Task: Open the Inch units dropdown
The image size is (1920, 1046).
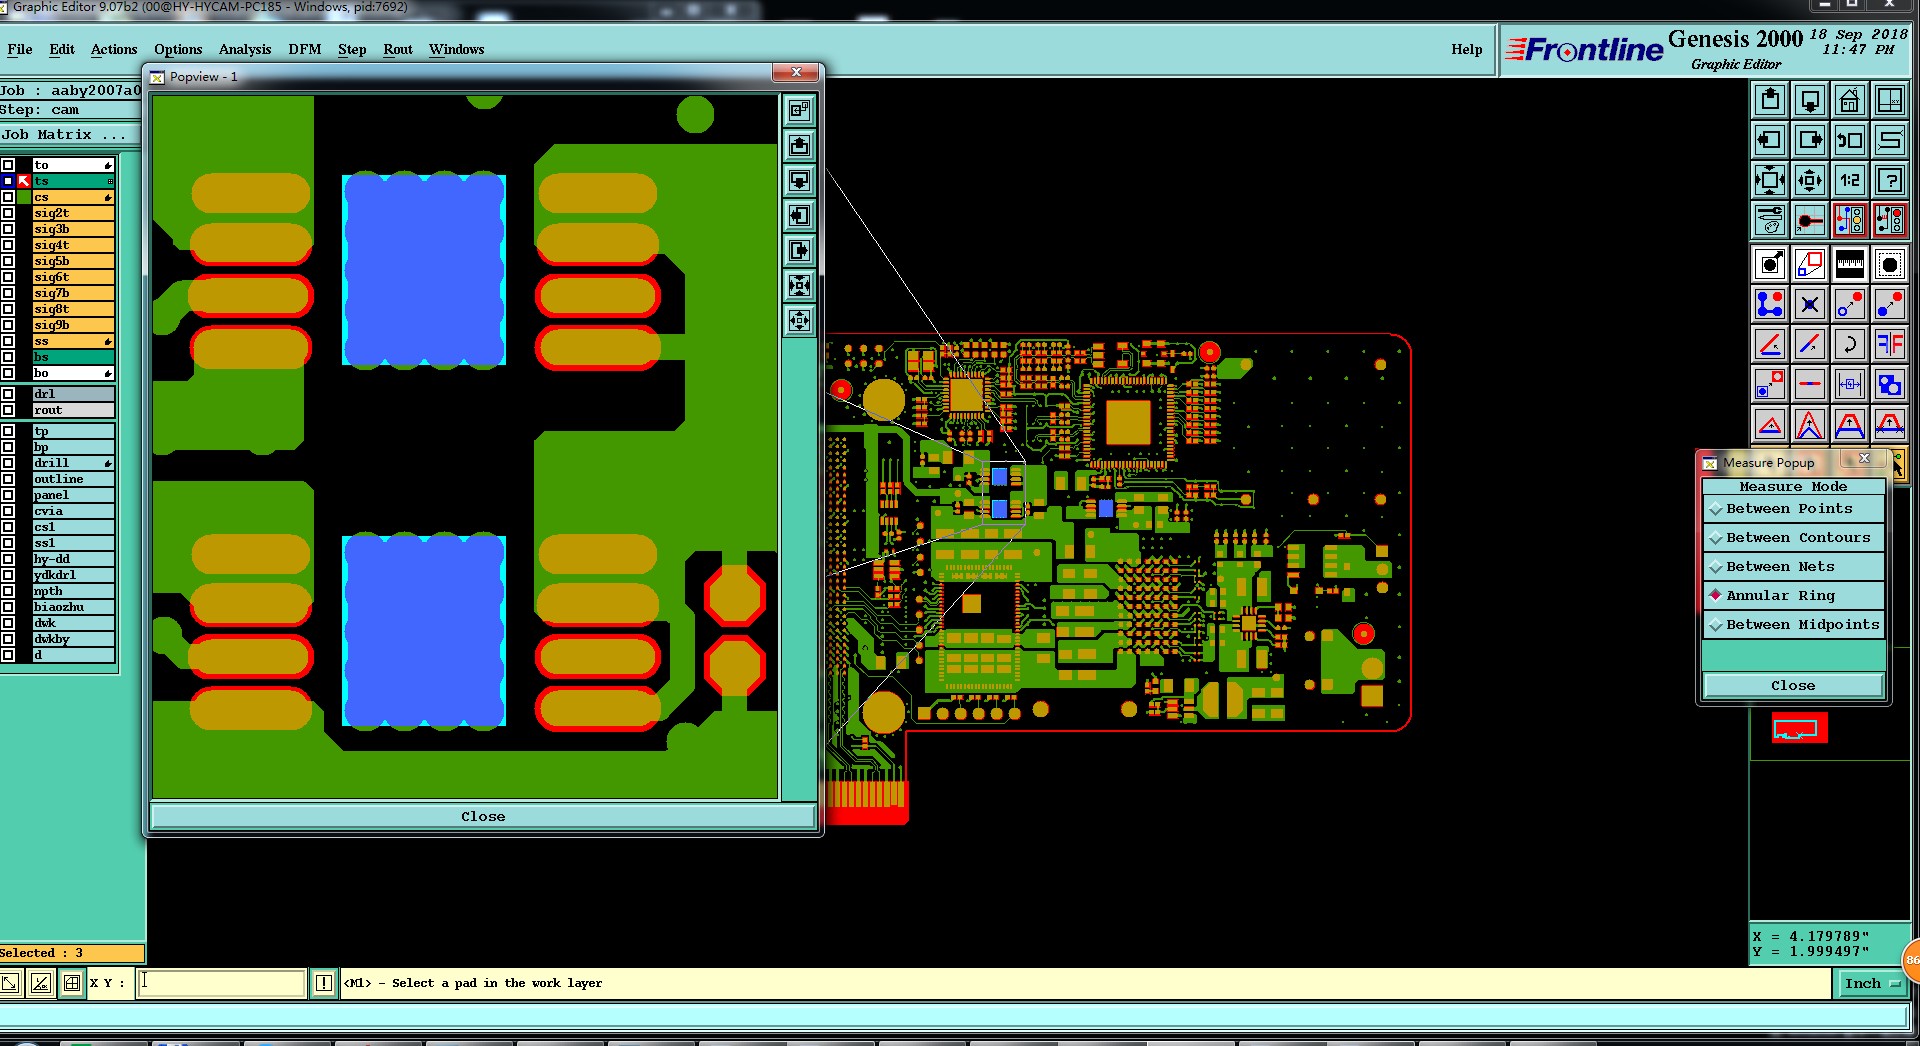Action: pyautogui.click(x=1872, y=983)
